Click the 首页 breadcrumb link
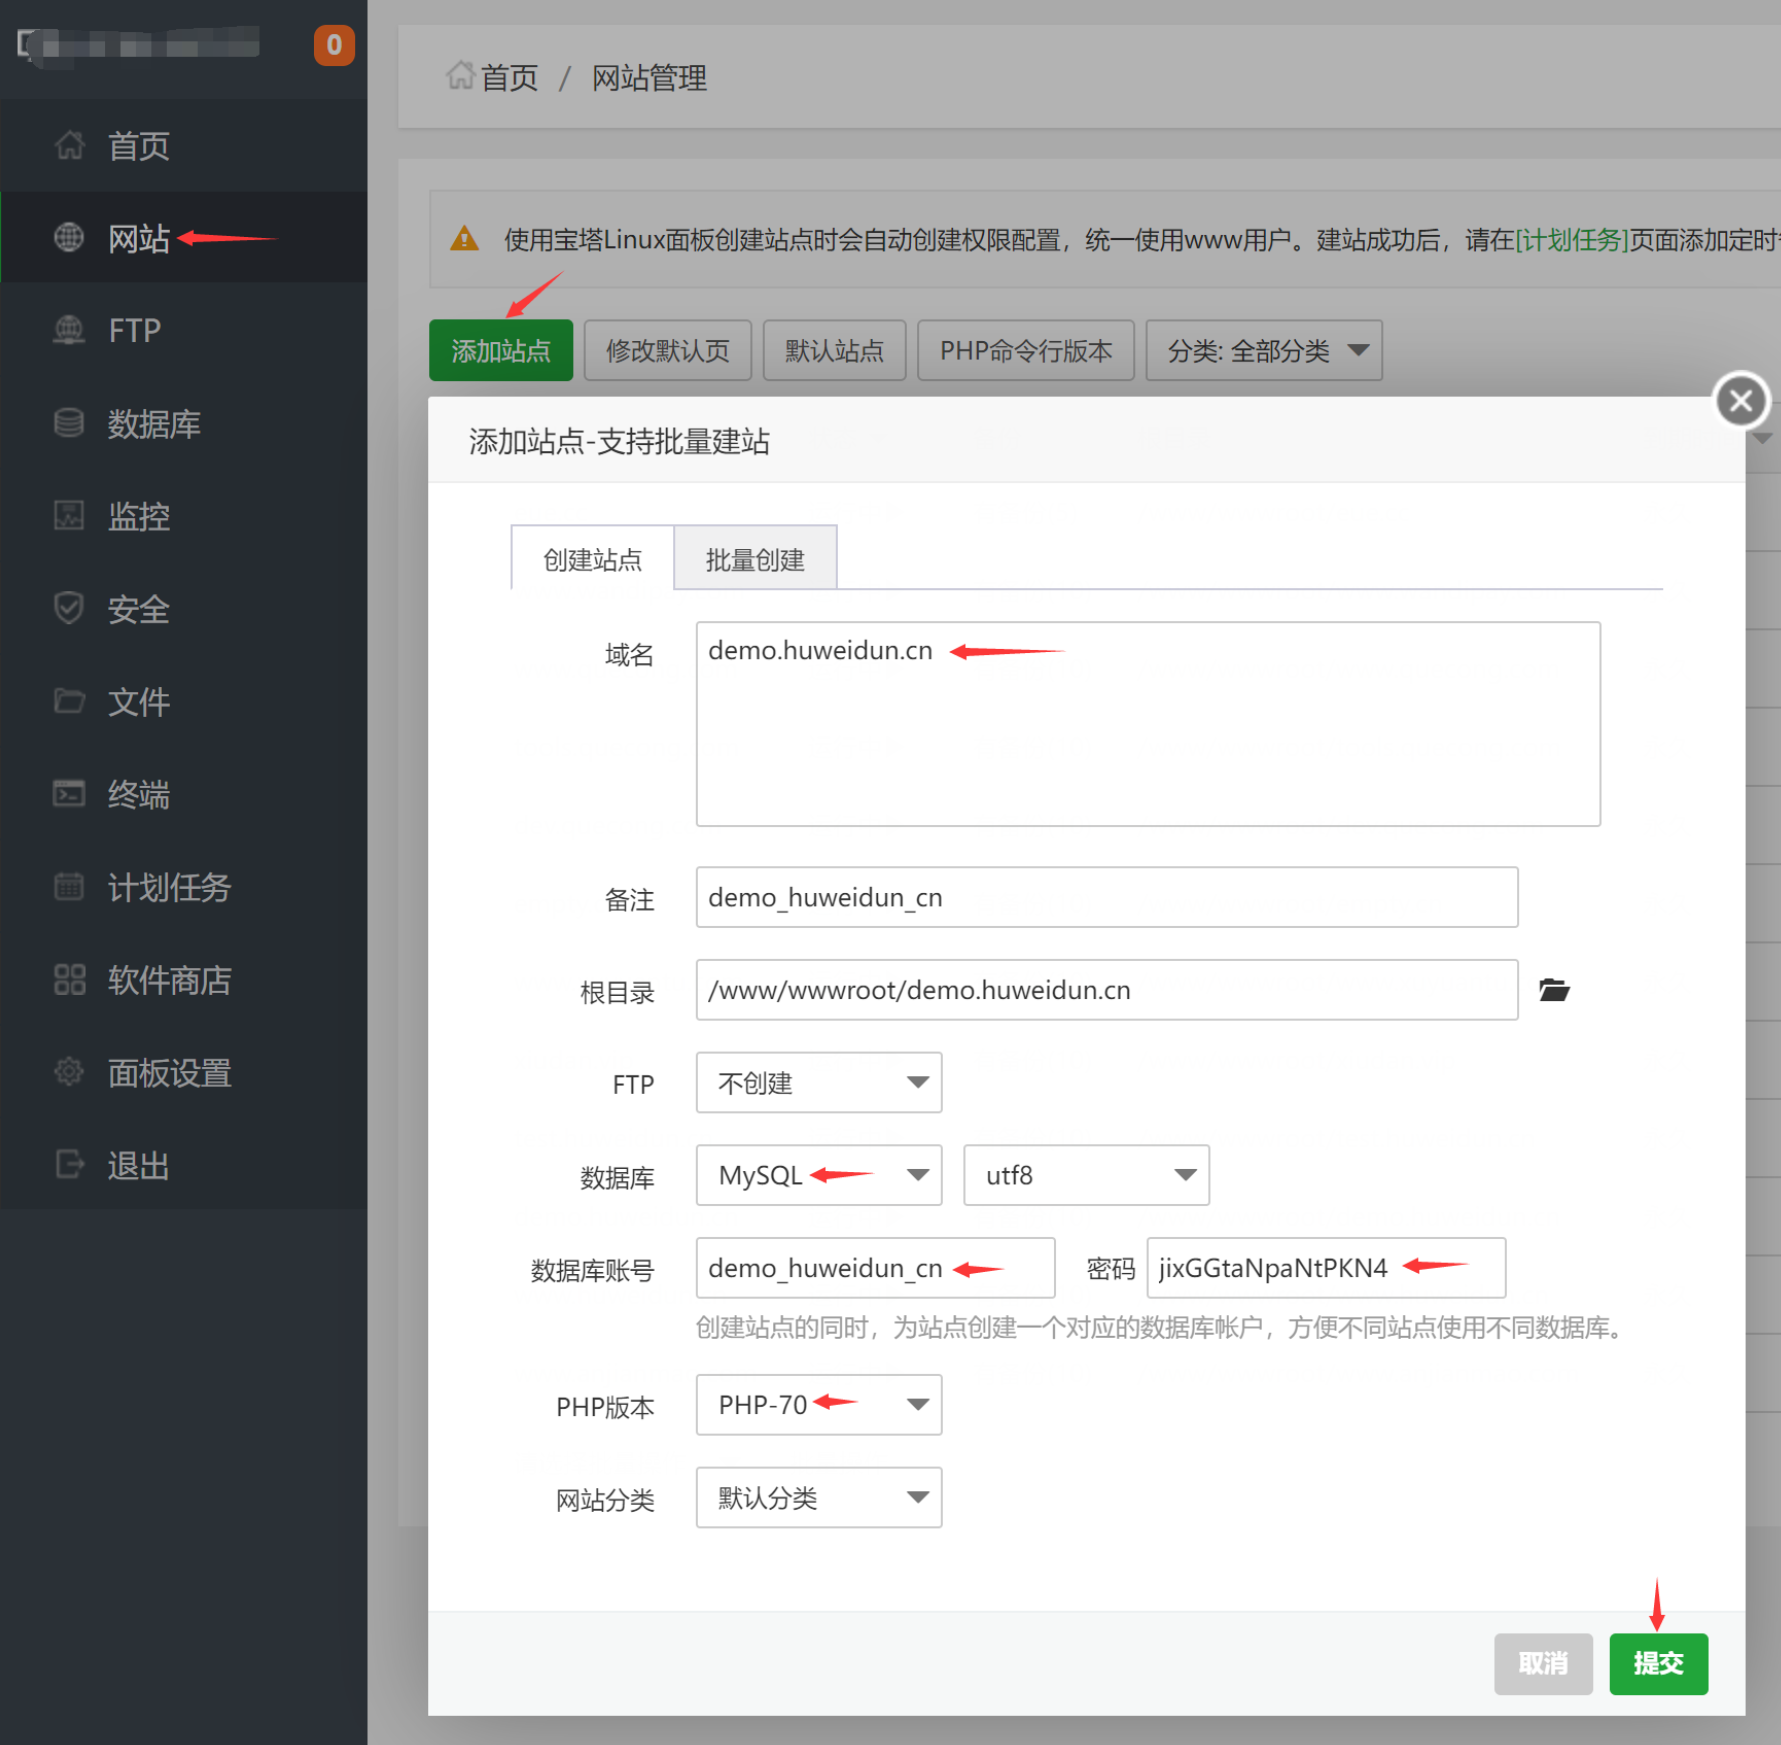1781x1745 pixels. click(509, 77)
